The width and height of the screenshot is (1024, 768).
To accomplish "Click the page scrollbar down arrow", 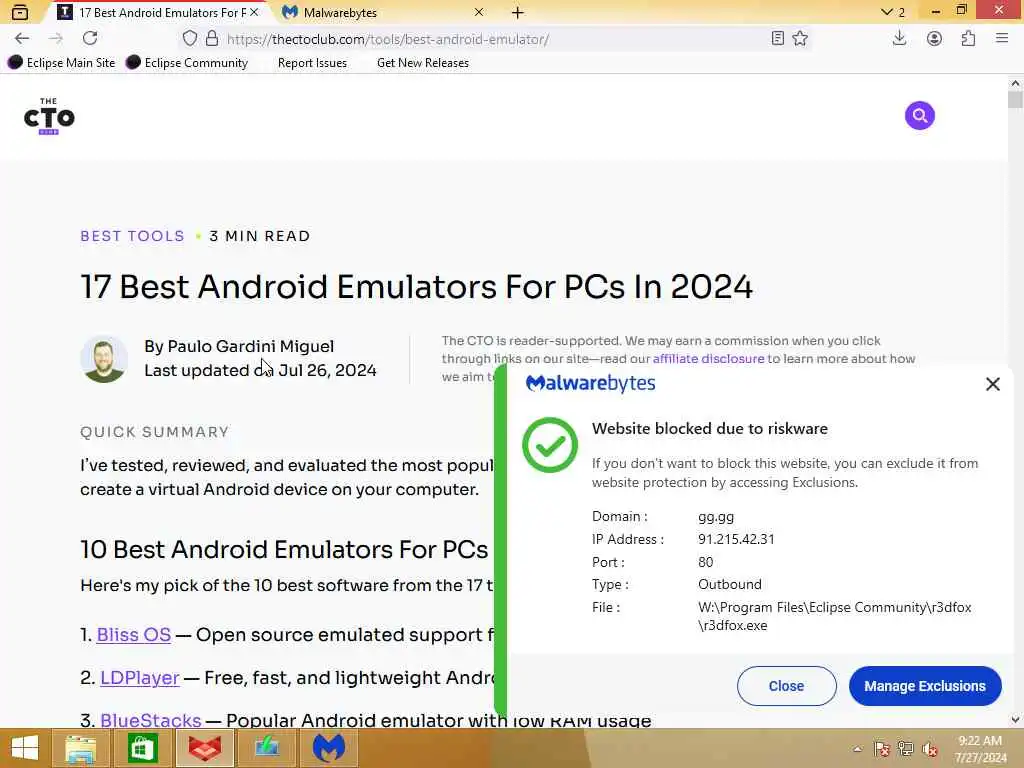I will click(x=1015, y=720).
